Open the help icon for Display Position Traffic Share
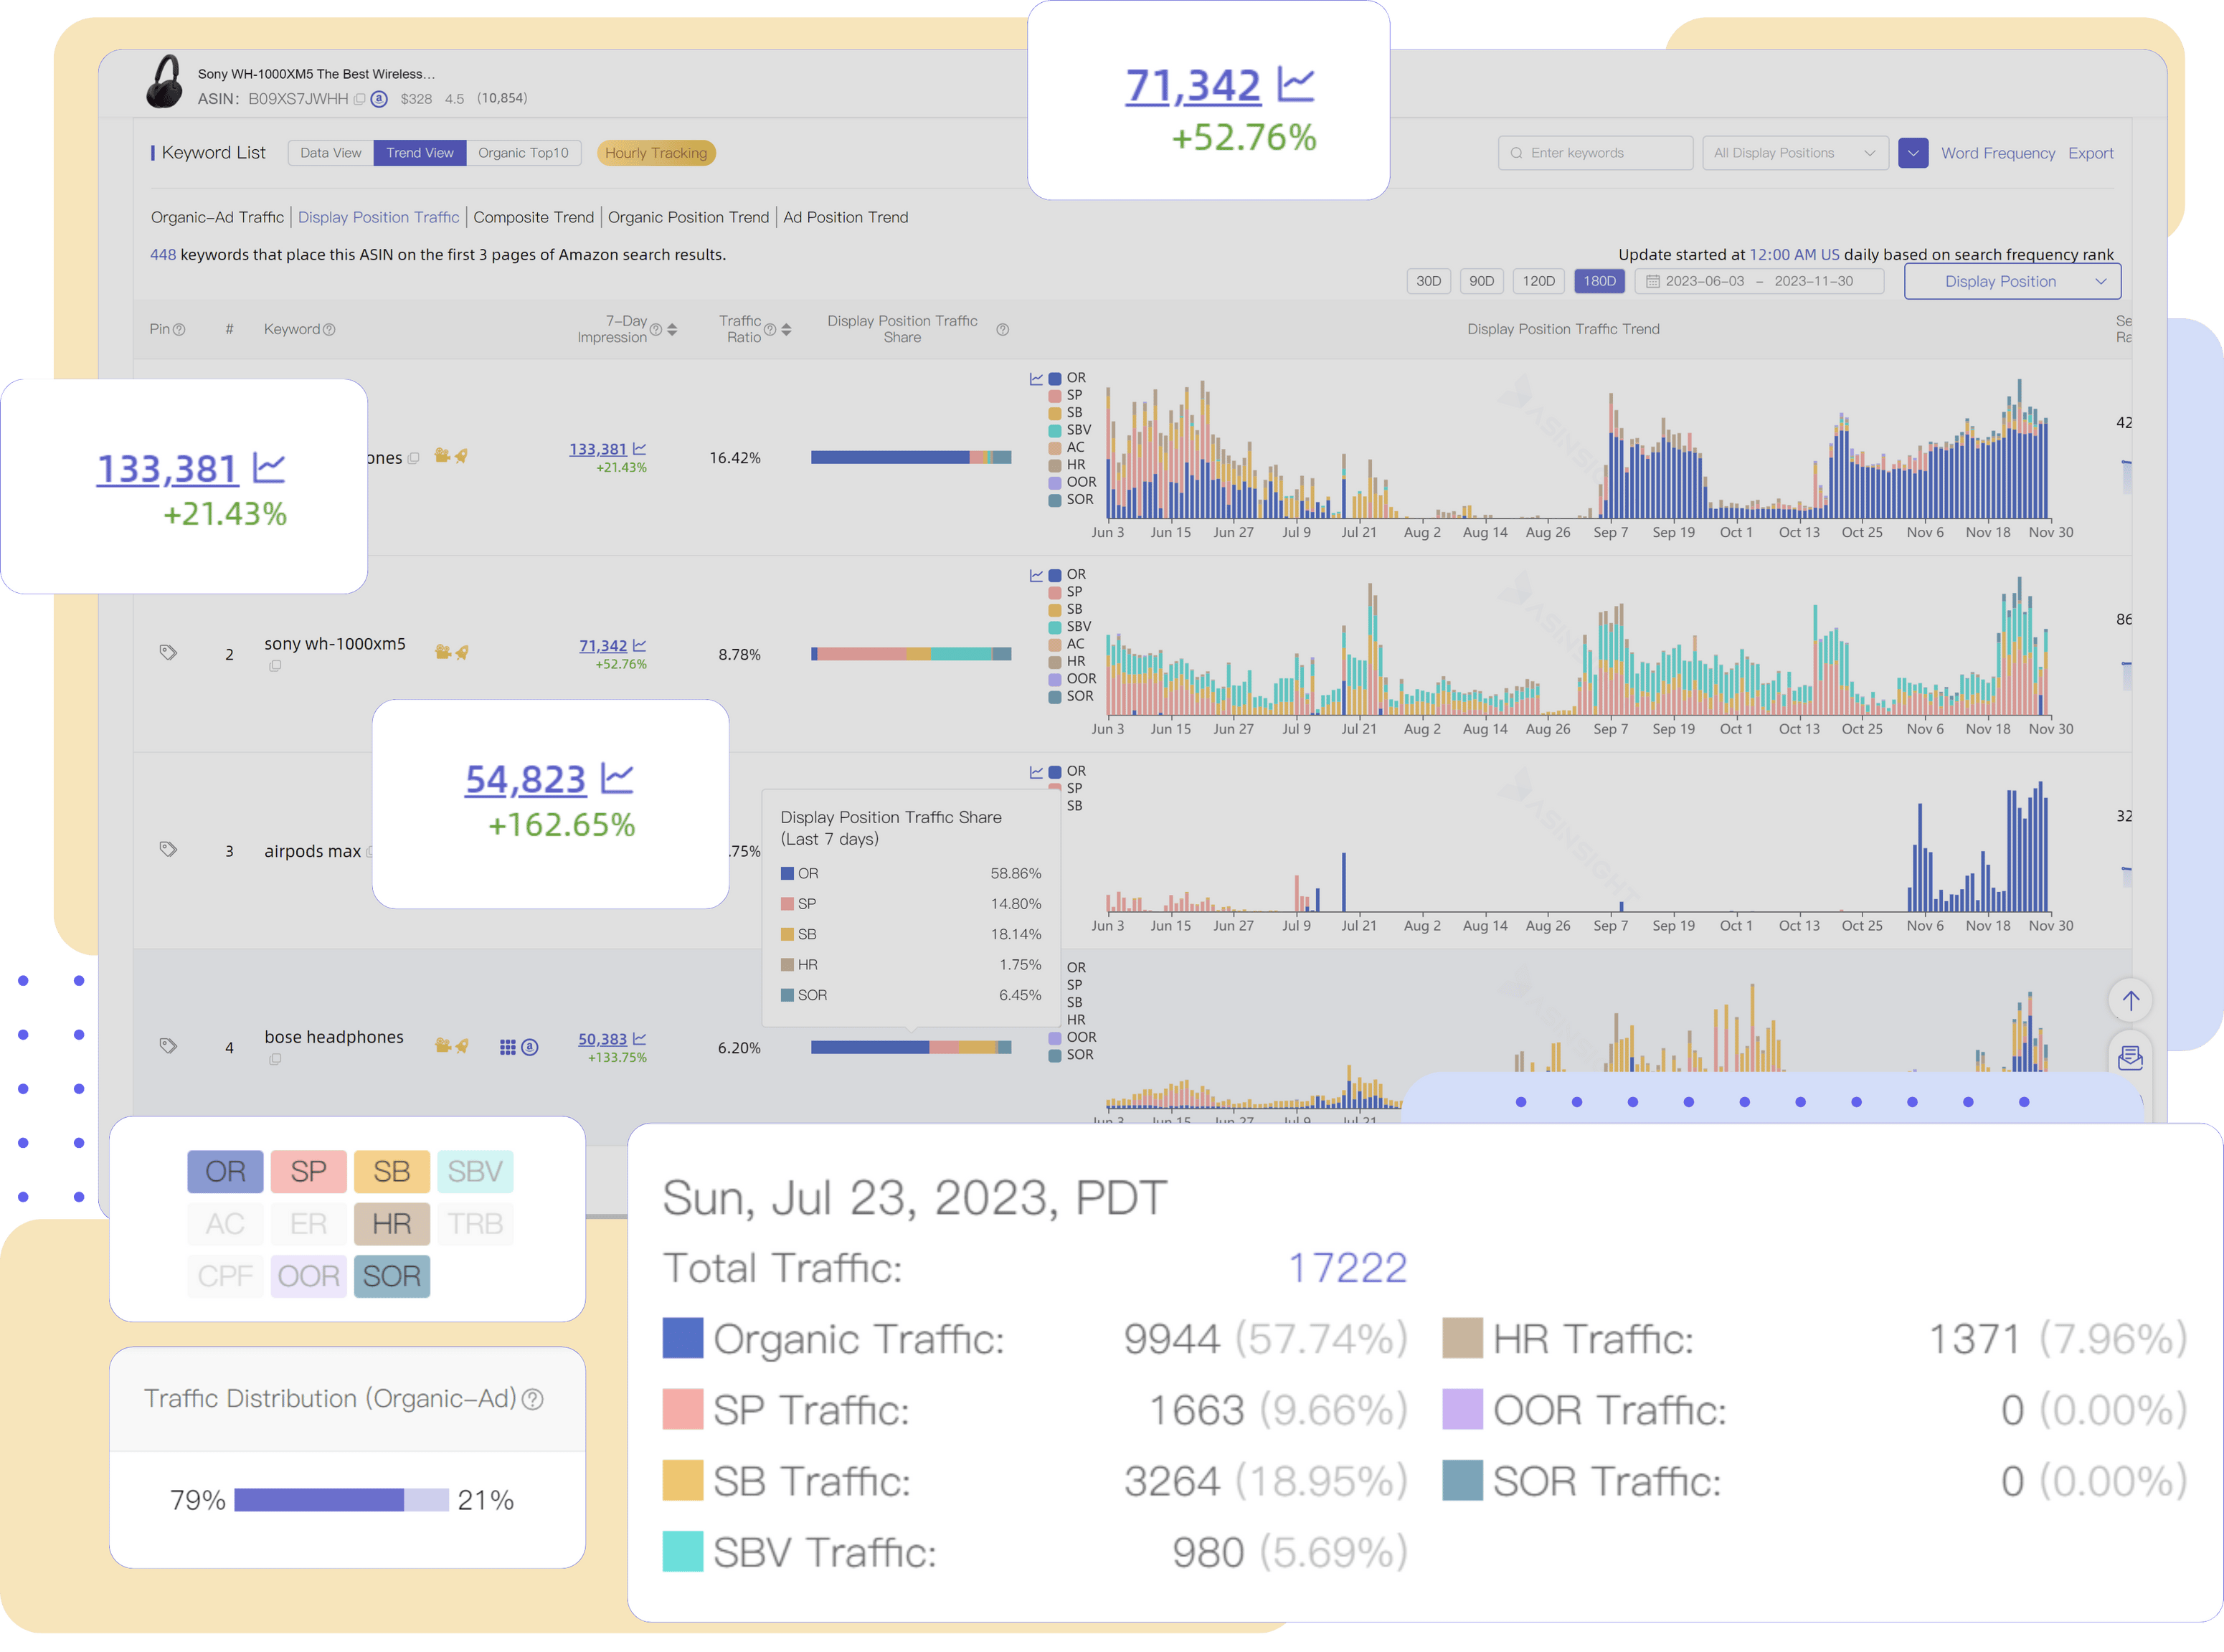Viewport: 2224px width, 1652px height. tap(1002, 330)
